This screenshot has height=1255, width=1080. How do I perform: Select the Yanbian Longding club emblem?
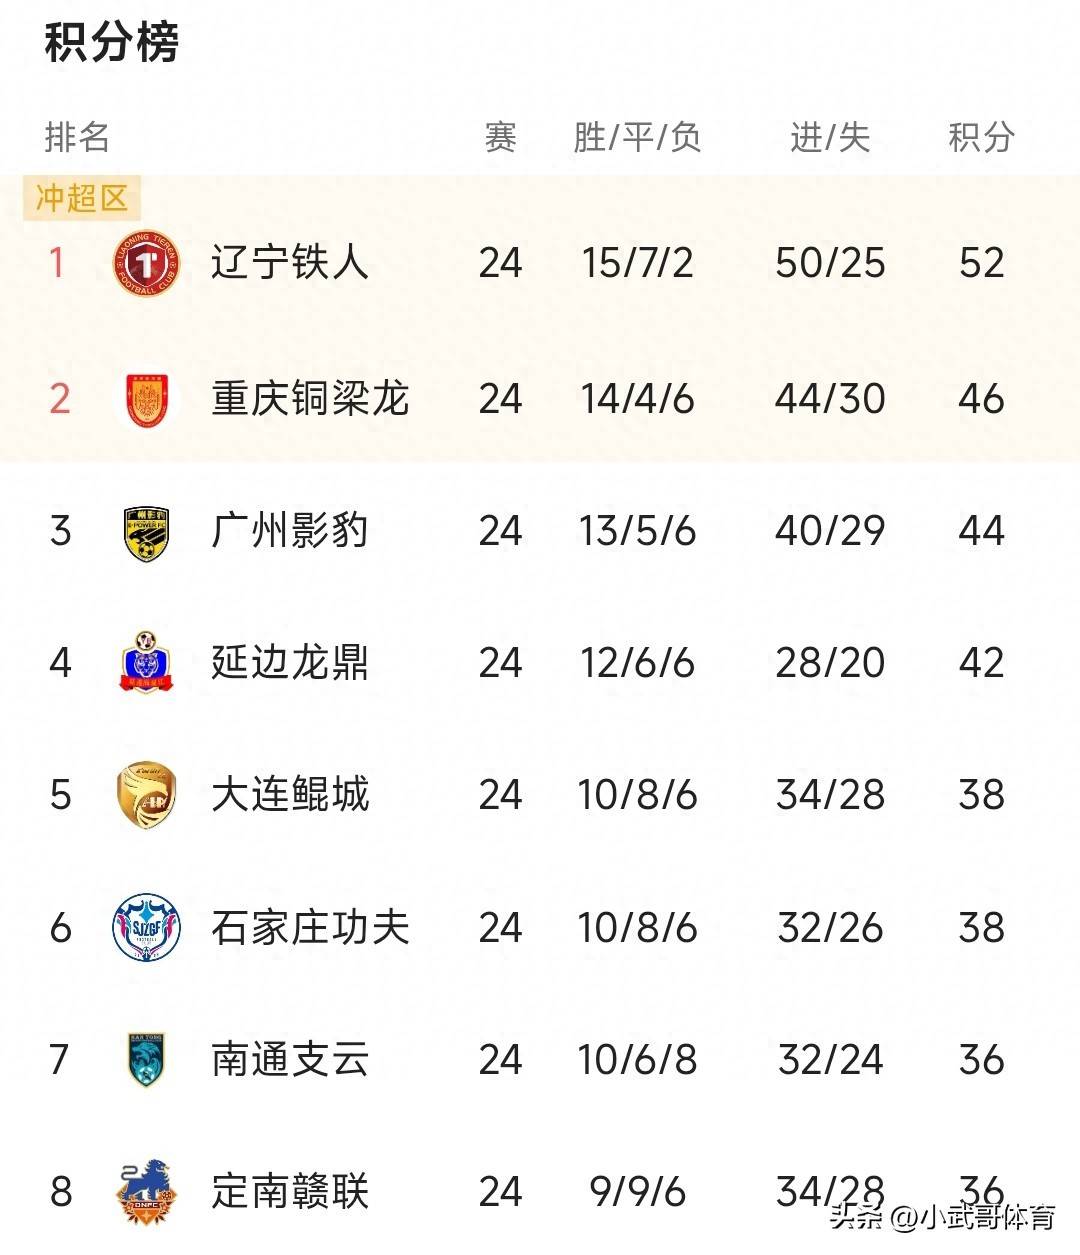tap(146, 663)
